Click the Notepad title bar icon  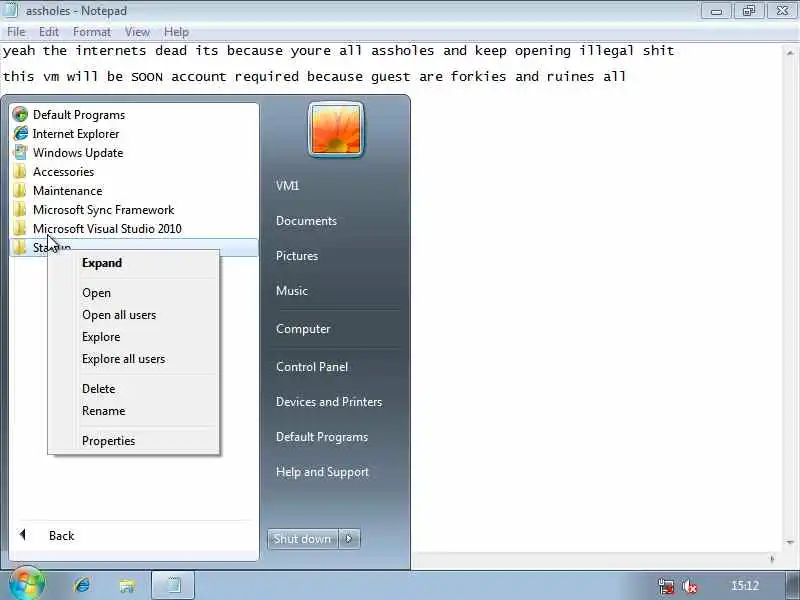click(11, 10)
